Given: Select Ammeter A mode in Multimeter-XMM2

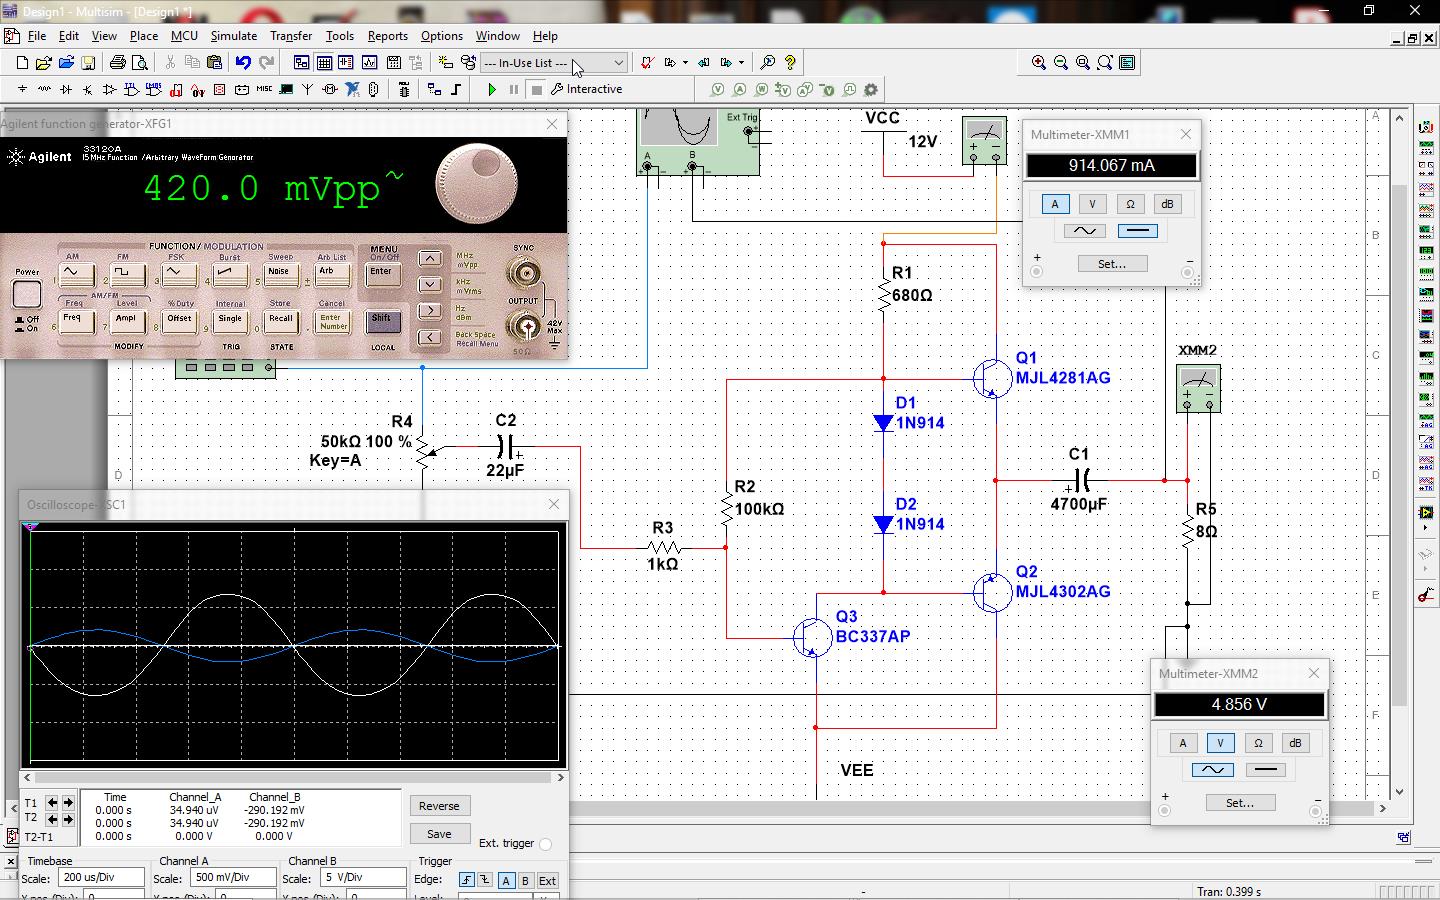Looking at the screenshot, I should (1183, 743).
